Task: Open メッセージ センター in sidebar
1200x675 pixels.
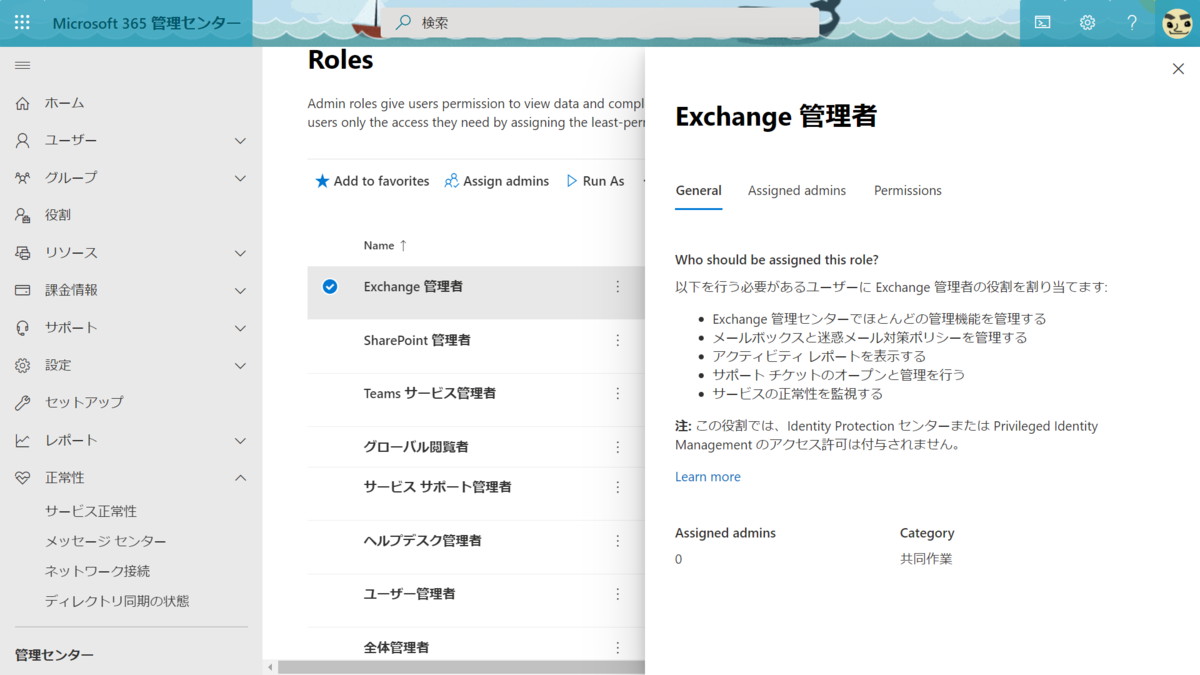Action: point(106,541)
